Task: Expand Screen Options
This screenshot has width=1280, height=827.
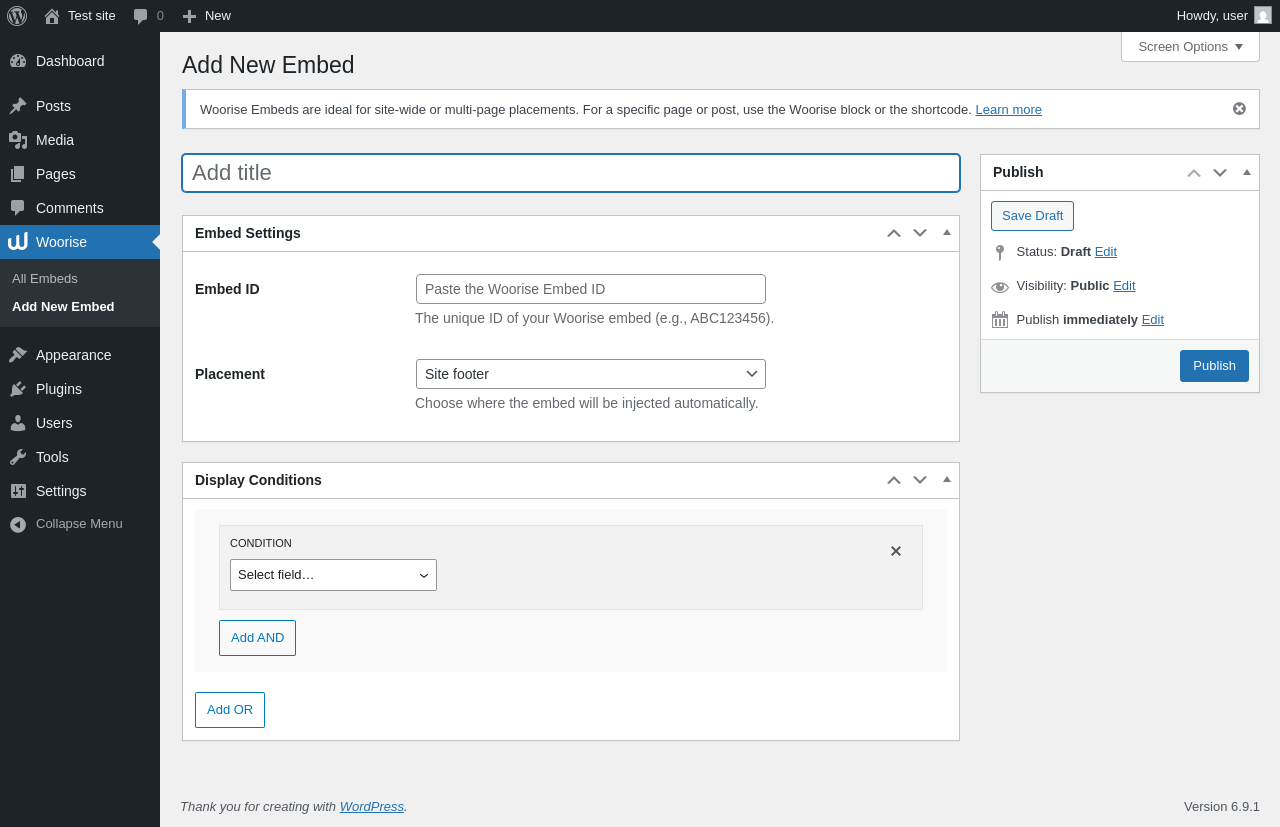Action: [x=1190, y=47]
